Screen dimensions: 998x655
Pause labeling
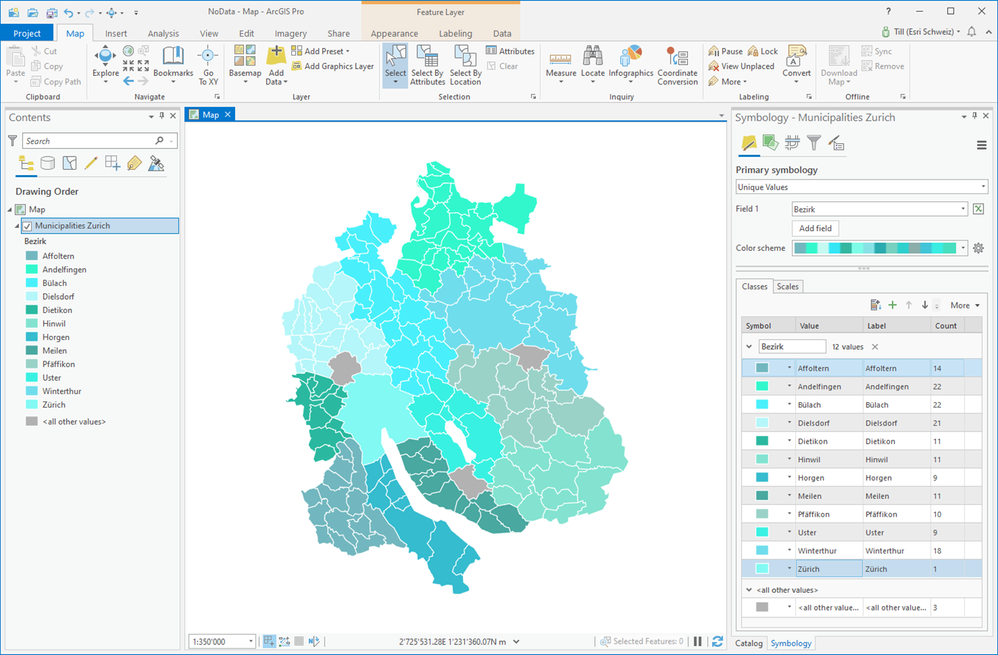[726, 51]
